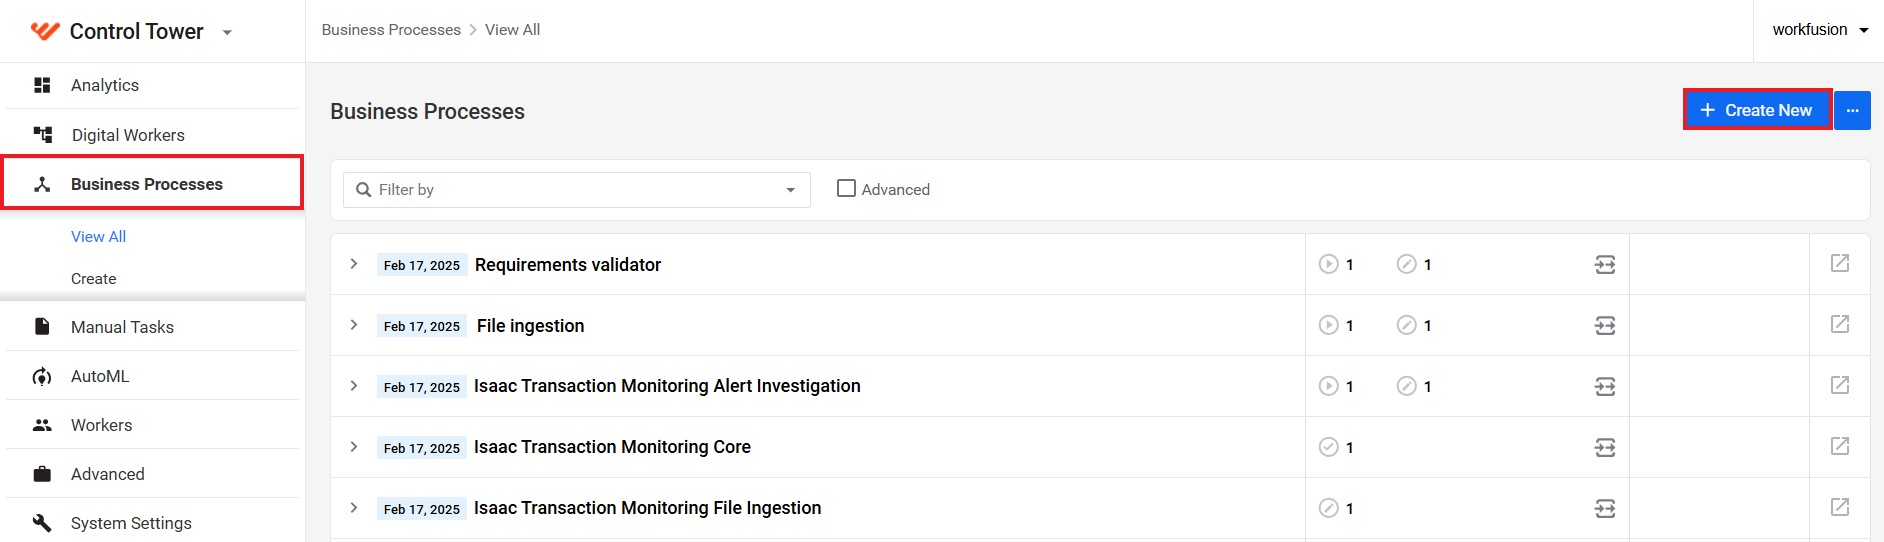Open the Analytics section icon
Viewport: 1884px width, 542px height.
(42, 85)
